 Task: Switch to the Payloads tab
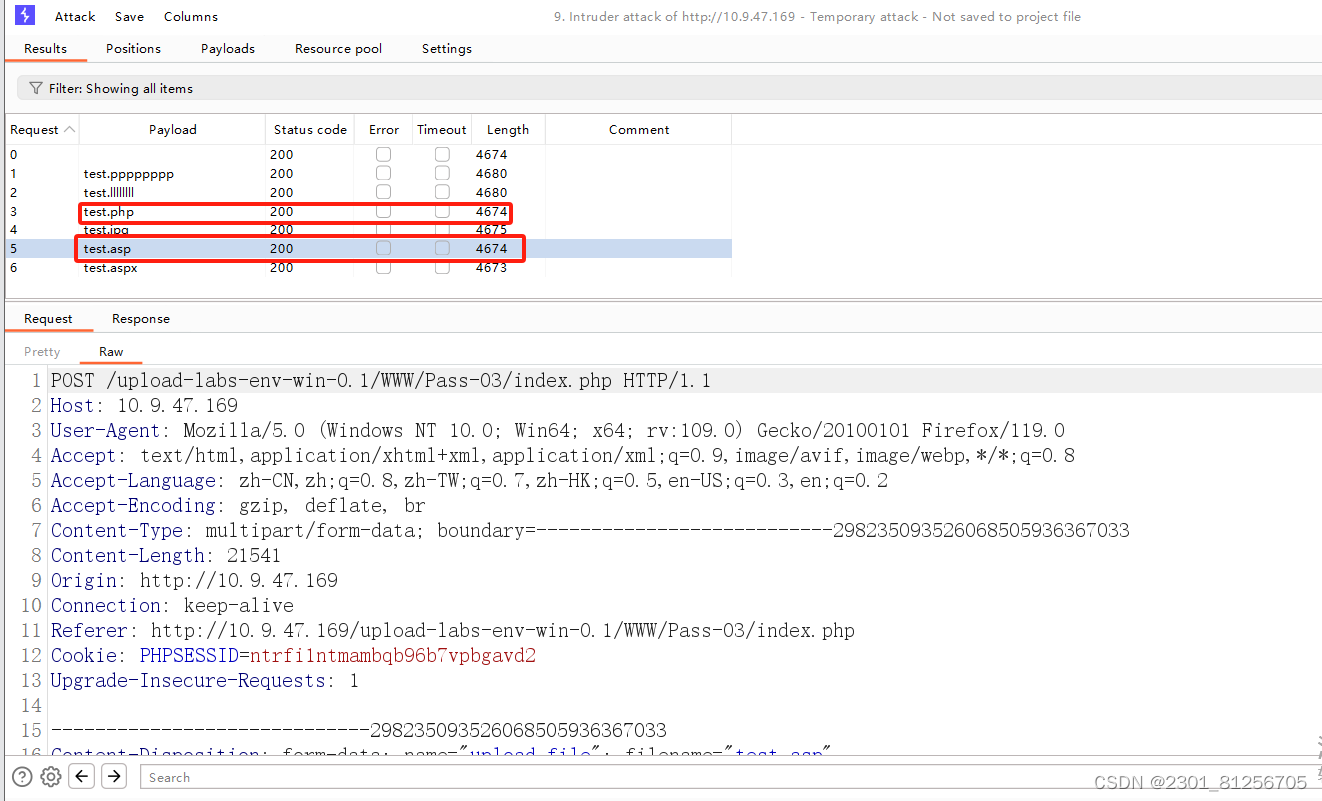(227, 48)
